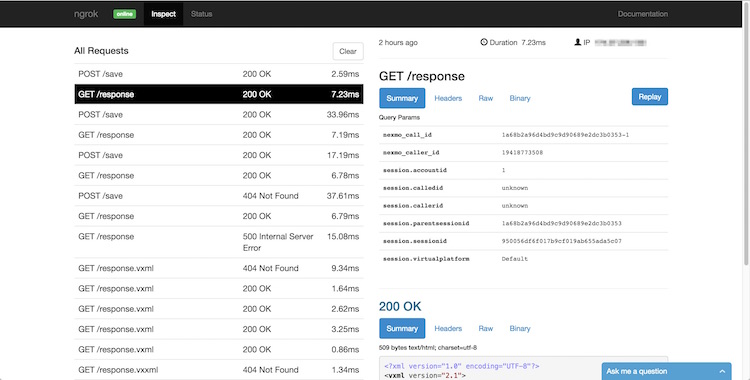Open the GET /response.vxml request taking 0.86ms

tap(219, 350)
